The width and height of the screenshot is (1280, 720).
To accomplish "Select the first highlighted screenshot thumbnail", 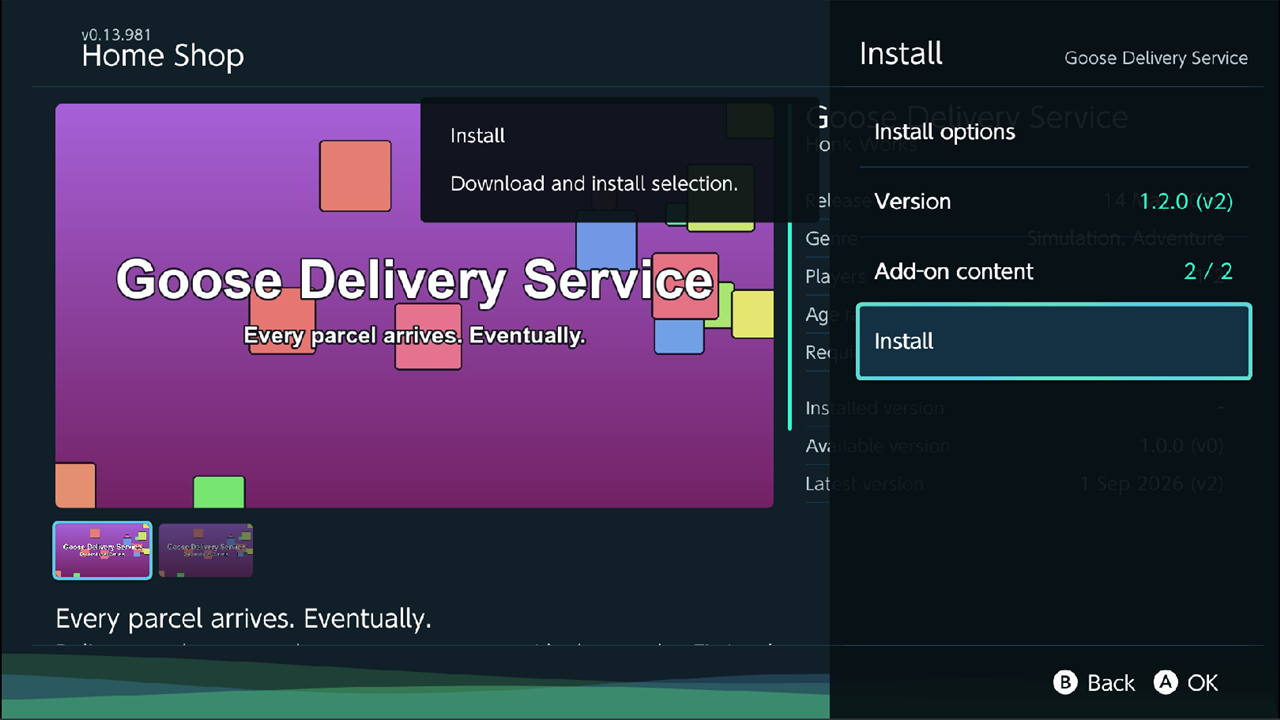I will pos(102,550).
